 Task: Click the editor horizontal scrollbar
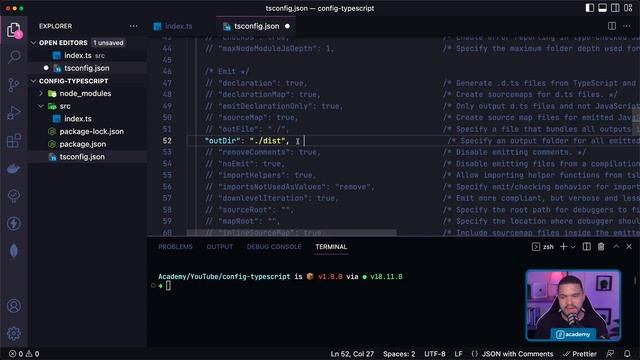click(291, 233)
